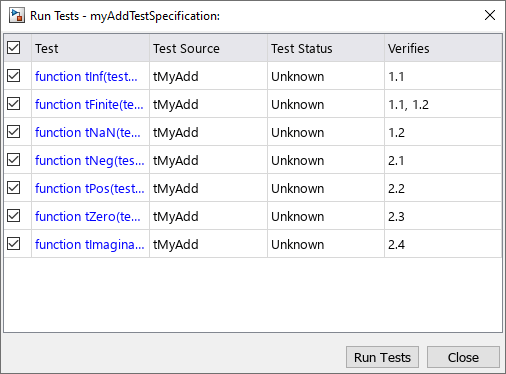Click the Verifies value 1.2 for tNaN
The image size is (506, 374).
396,133
